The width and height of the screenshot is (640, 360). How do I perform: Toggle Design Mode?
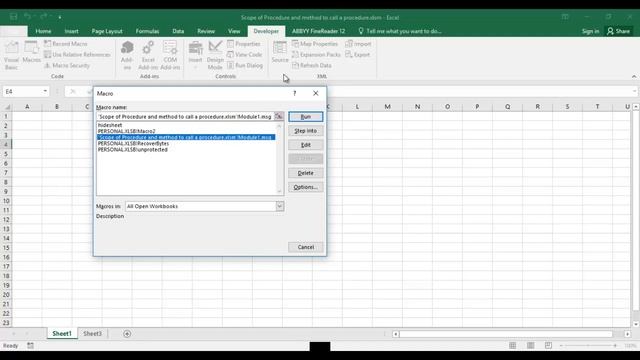215,56
